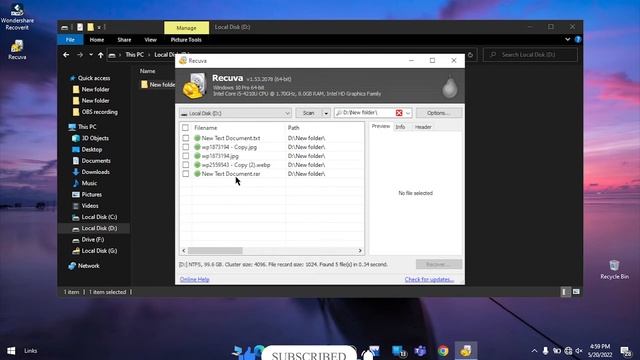Open OBS recording folder in Quick access
Screen dimensions: 640x360
point(99,112)
